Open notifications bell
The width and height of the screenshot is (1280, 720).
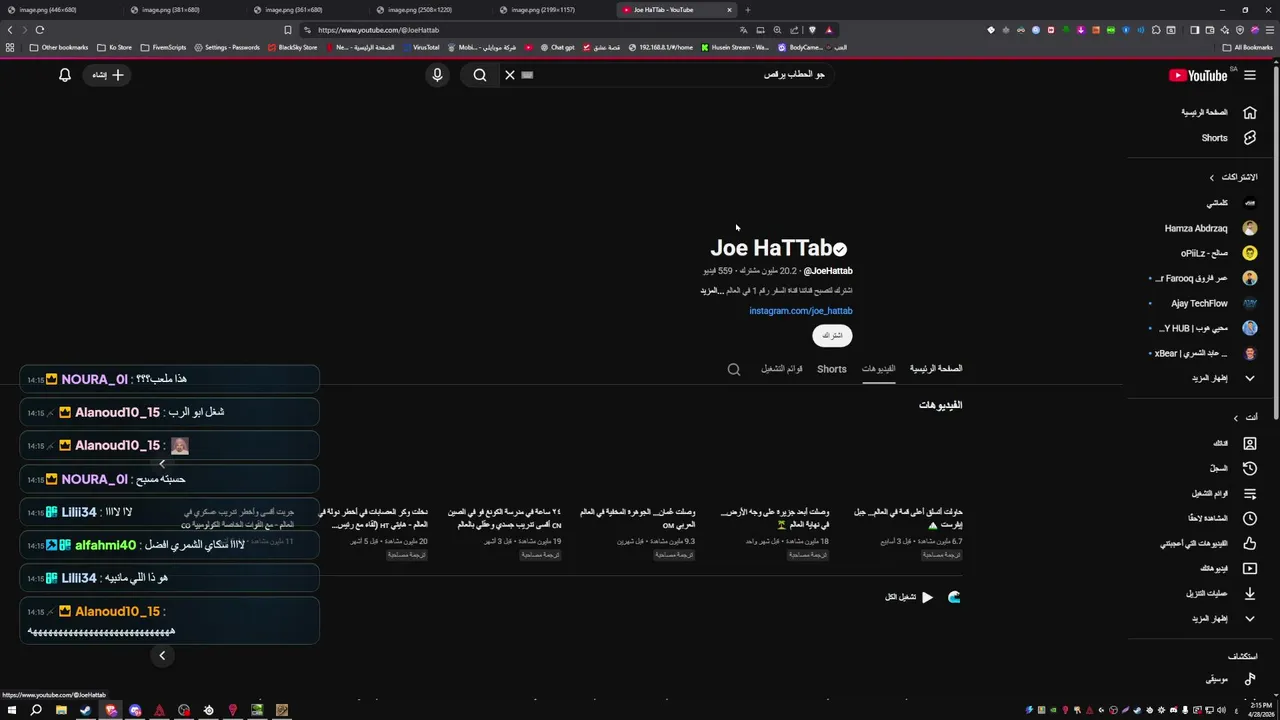coord(65,75)
